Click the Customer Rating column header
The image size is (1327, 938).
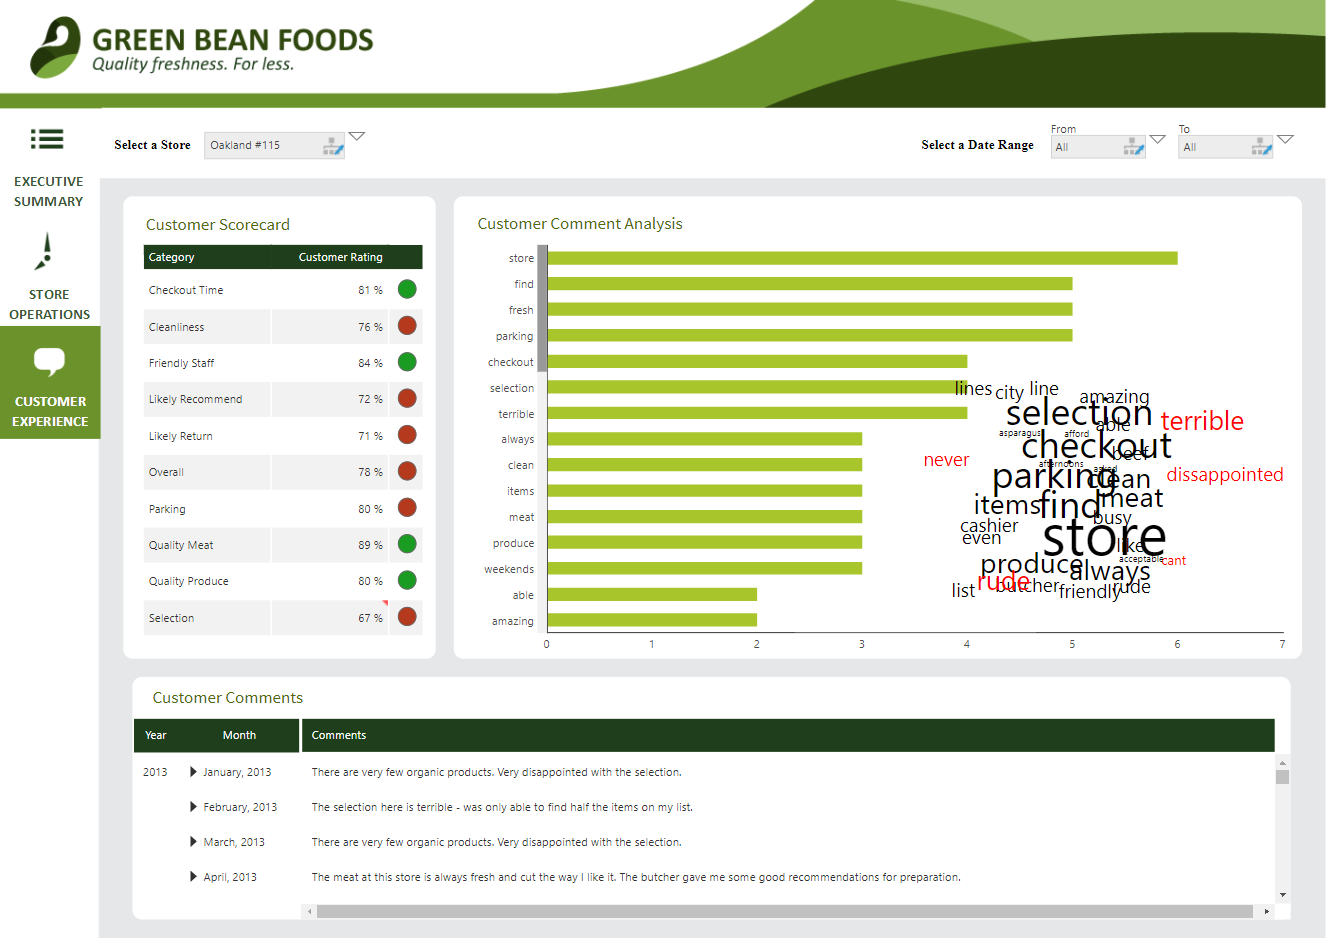tap(340, 257)
